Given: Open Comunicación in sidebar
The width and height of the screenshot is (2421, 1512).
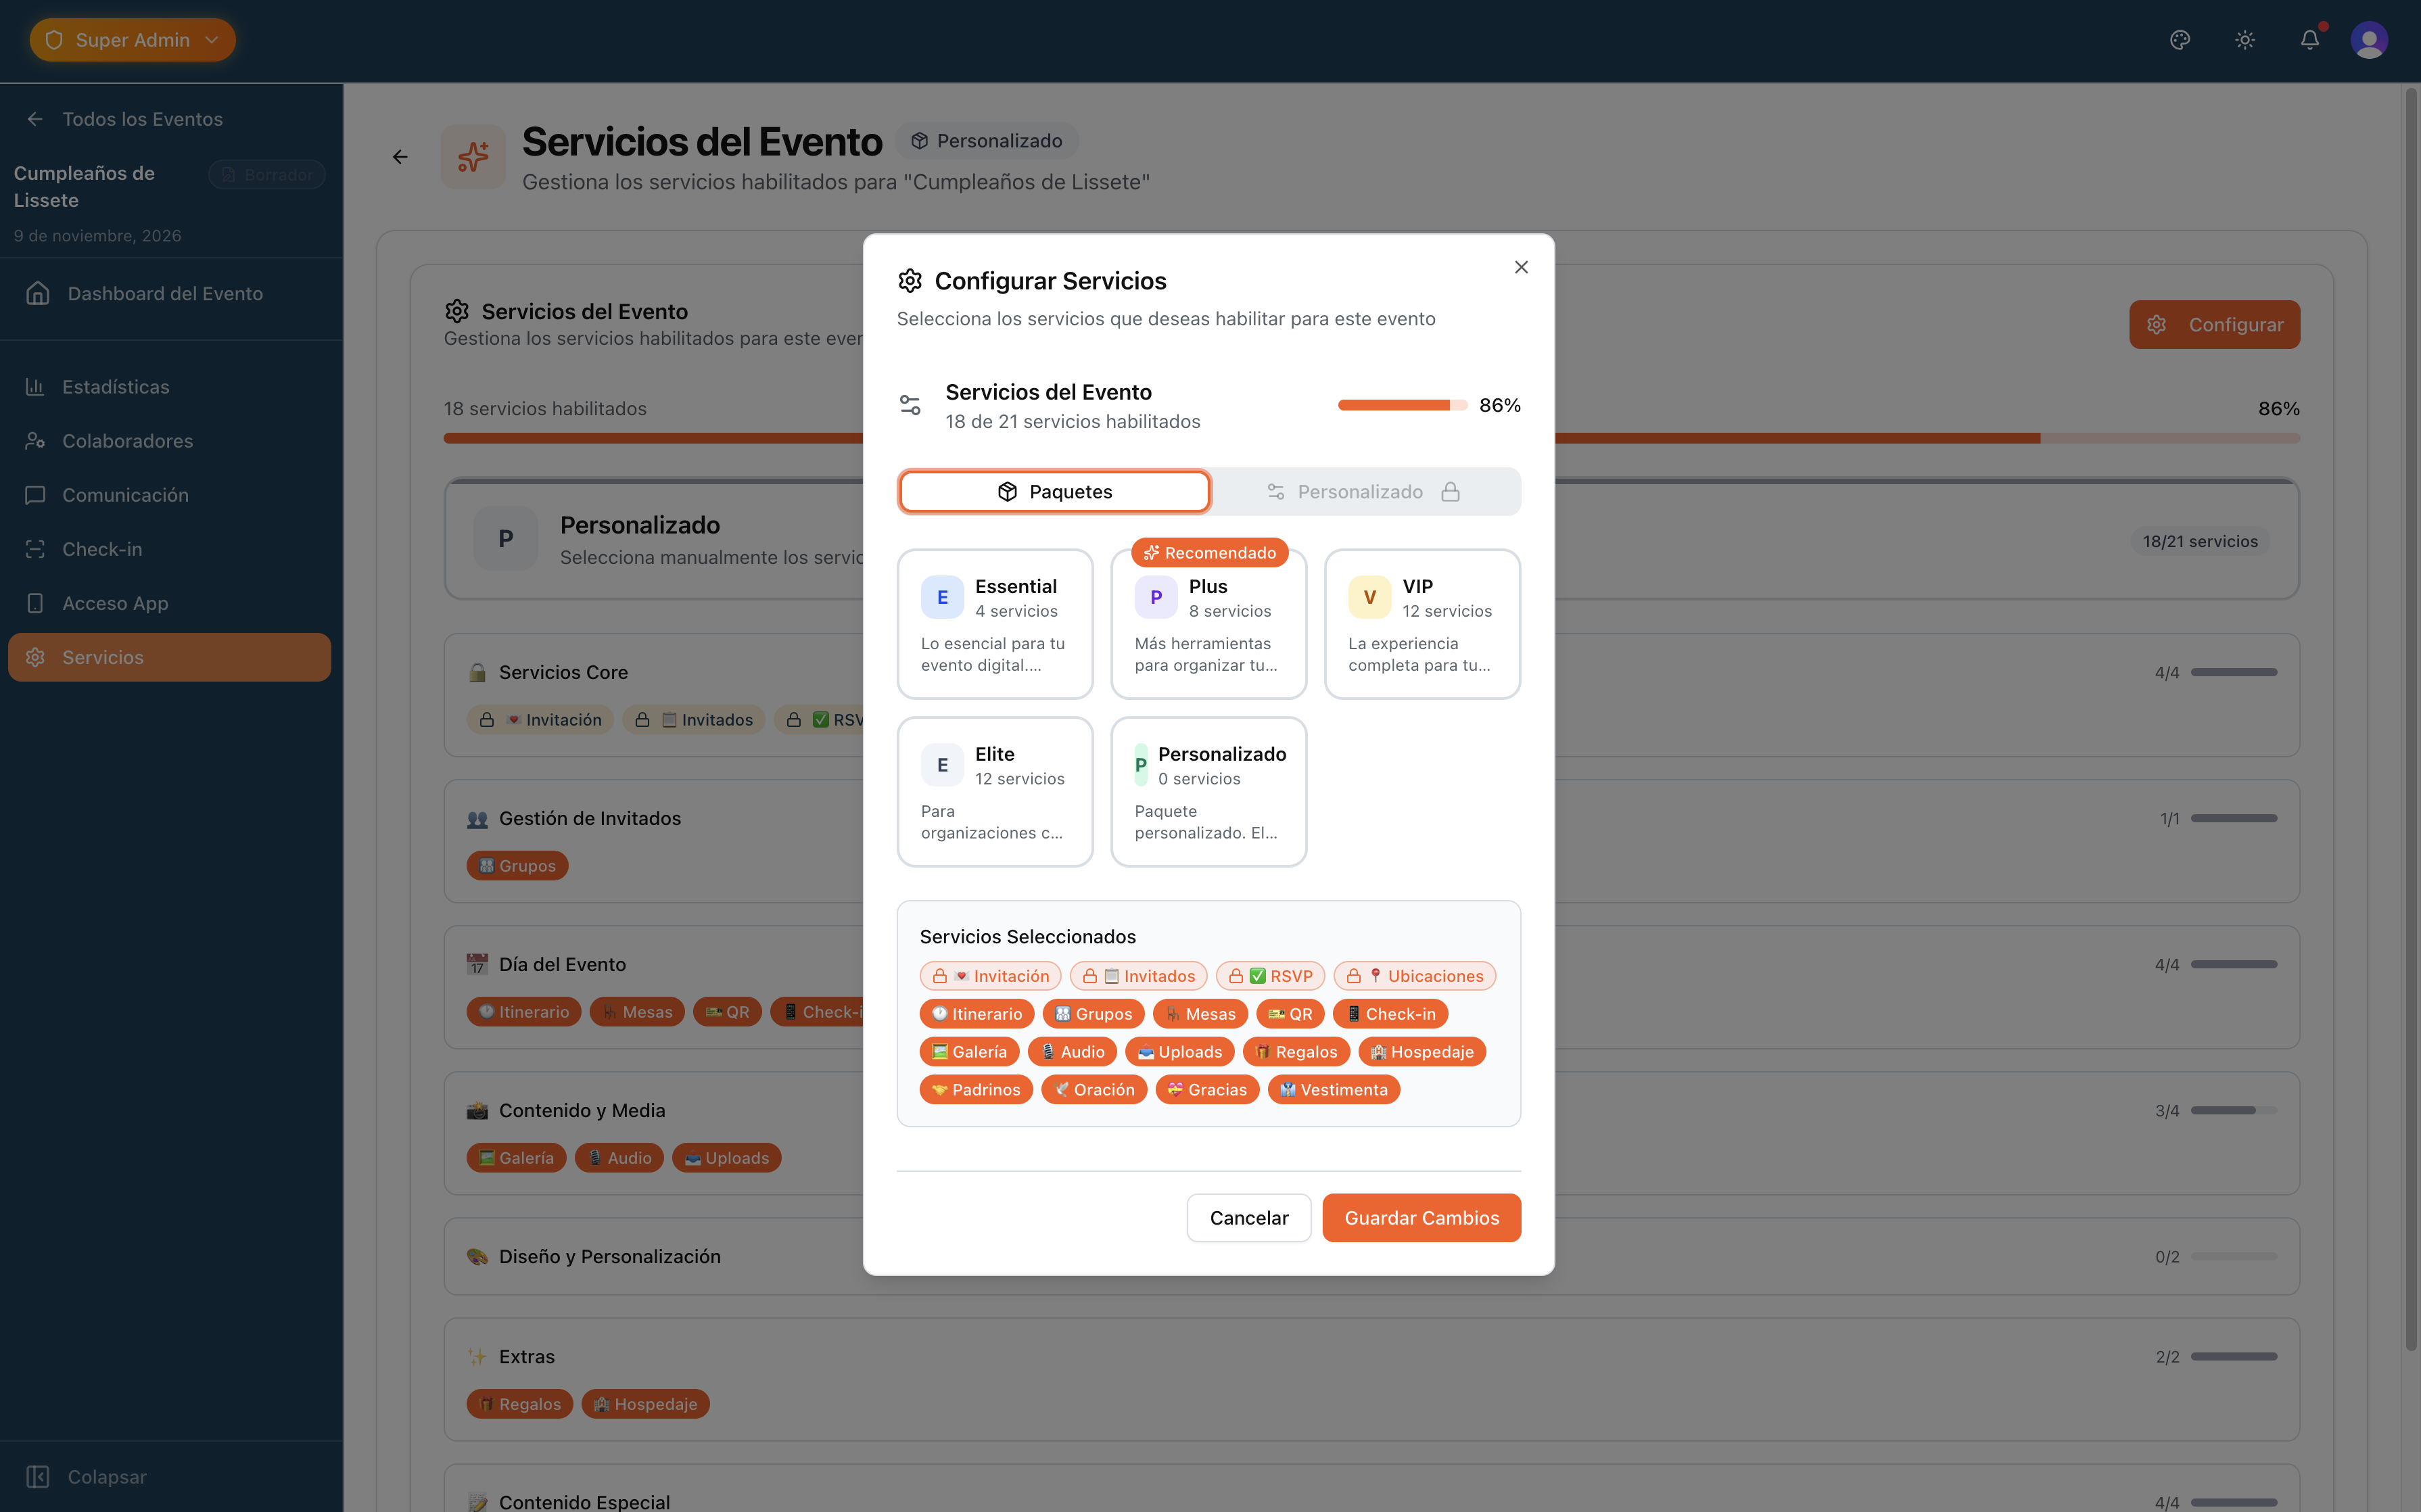Looking at the screenshot, I should coord(170,495).
